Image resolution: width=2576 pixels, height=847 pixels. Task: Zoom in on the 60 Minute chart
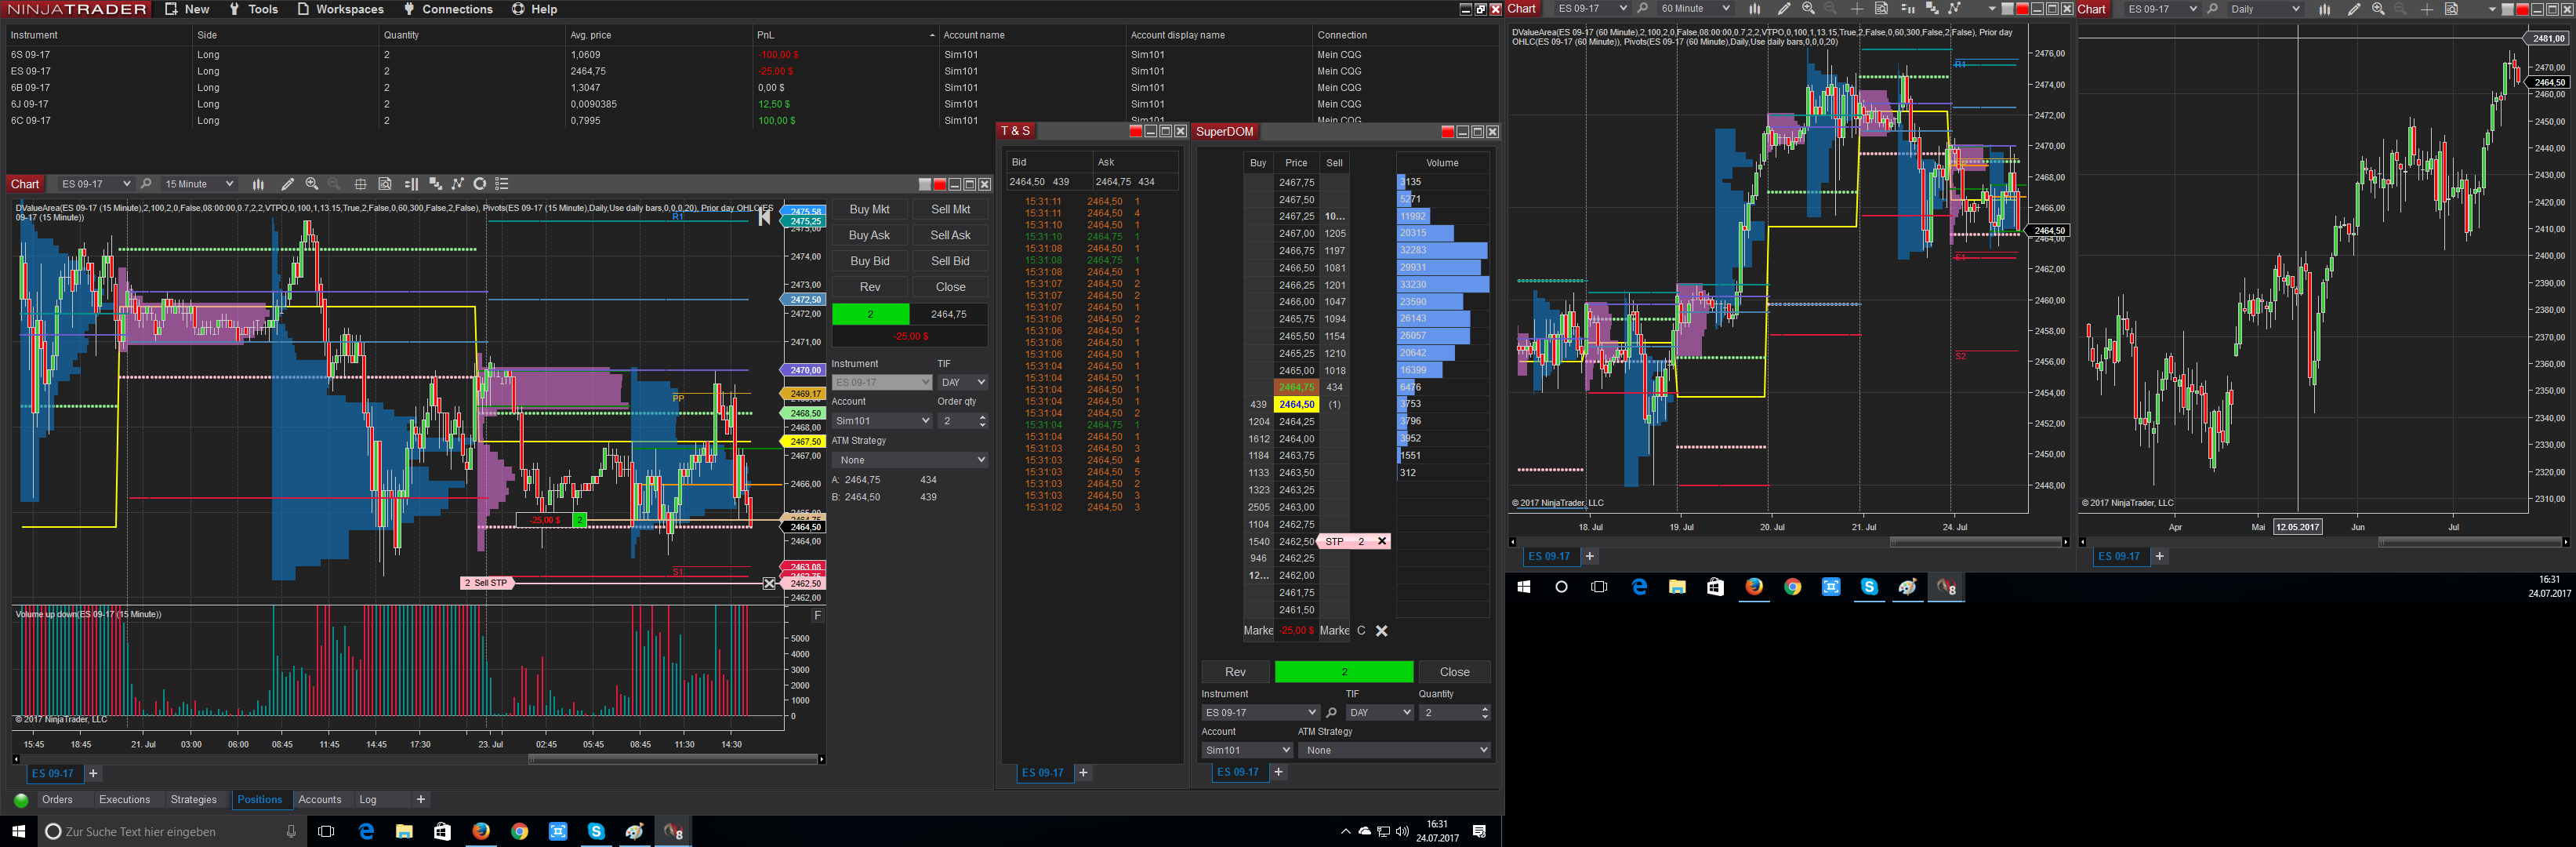point(1808,9)
